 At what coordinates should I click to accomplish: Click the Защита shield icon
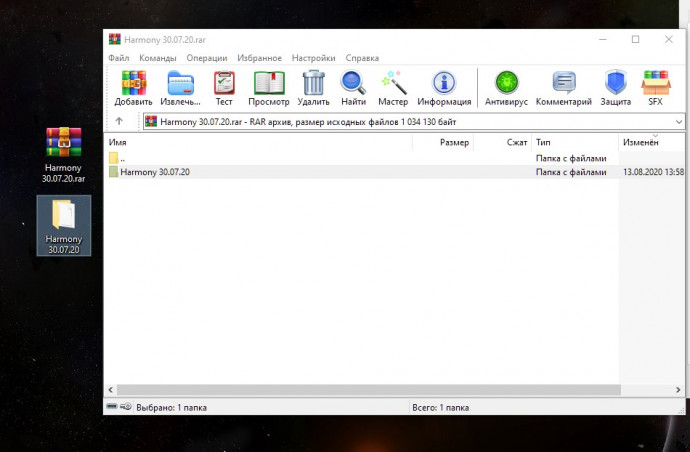tap(616, 88)
